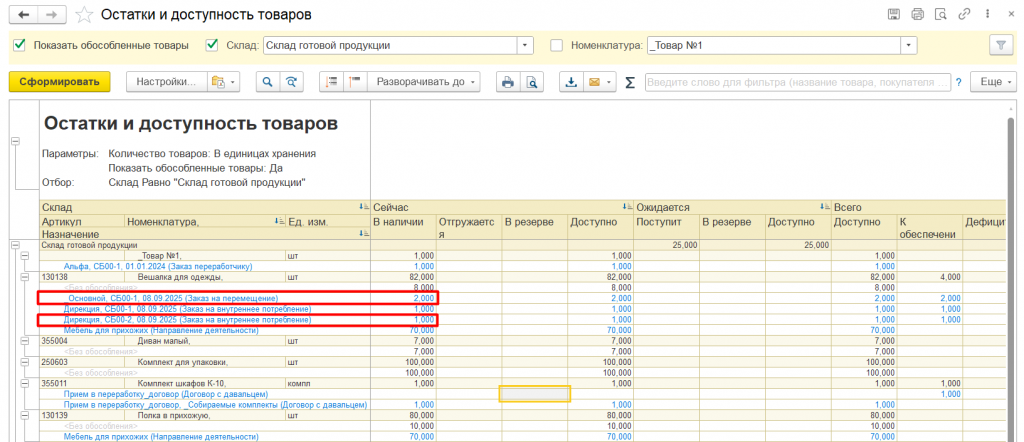Screen dimensions: 1024x442
Task: Collapse the 'Склад готовой продукции' group
Action: (x=16, y=245)
